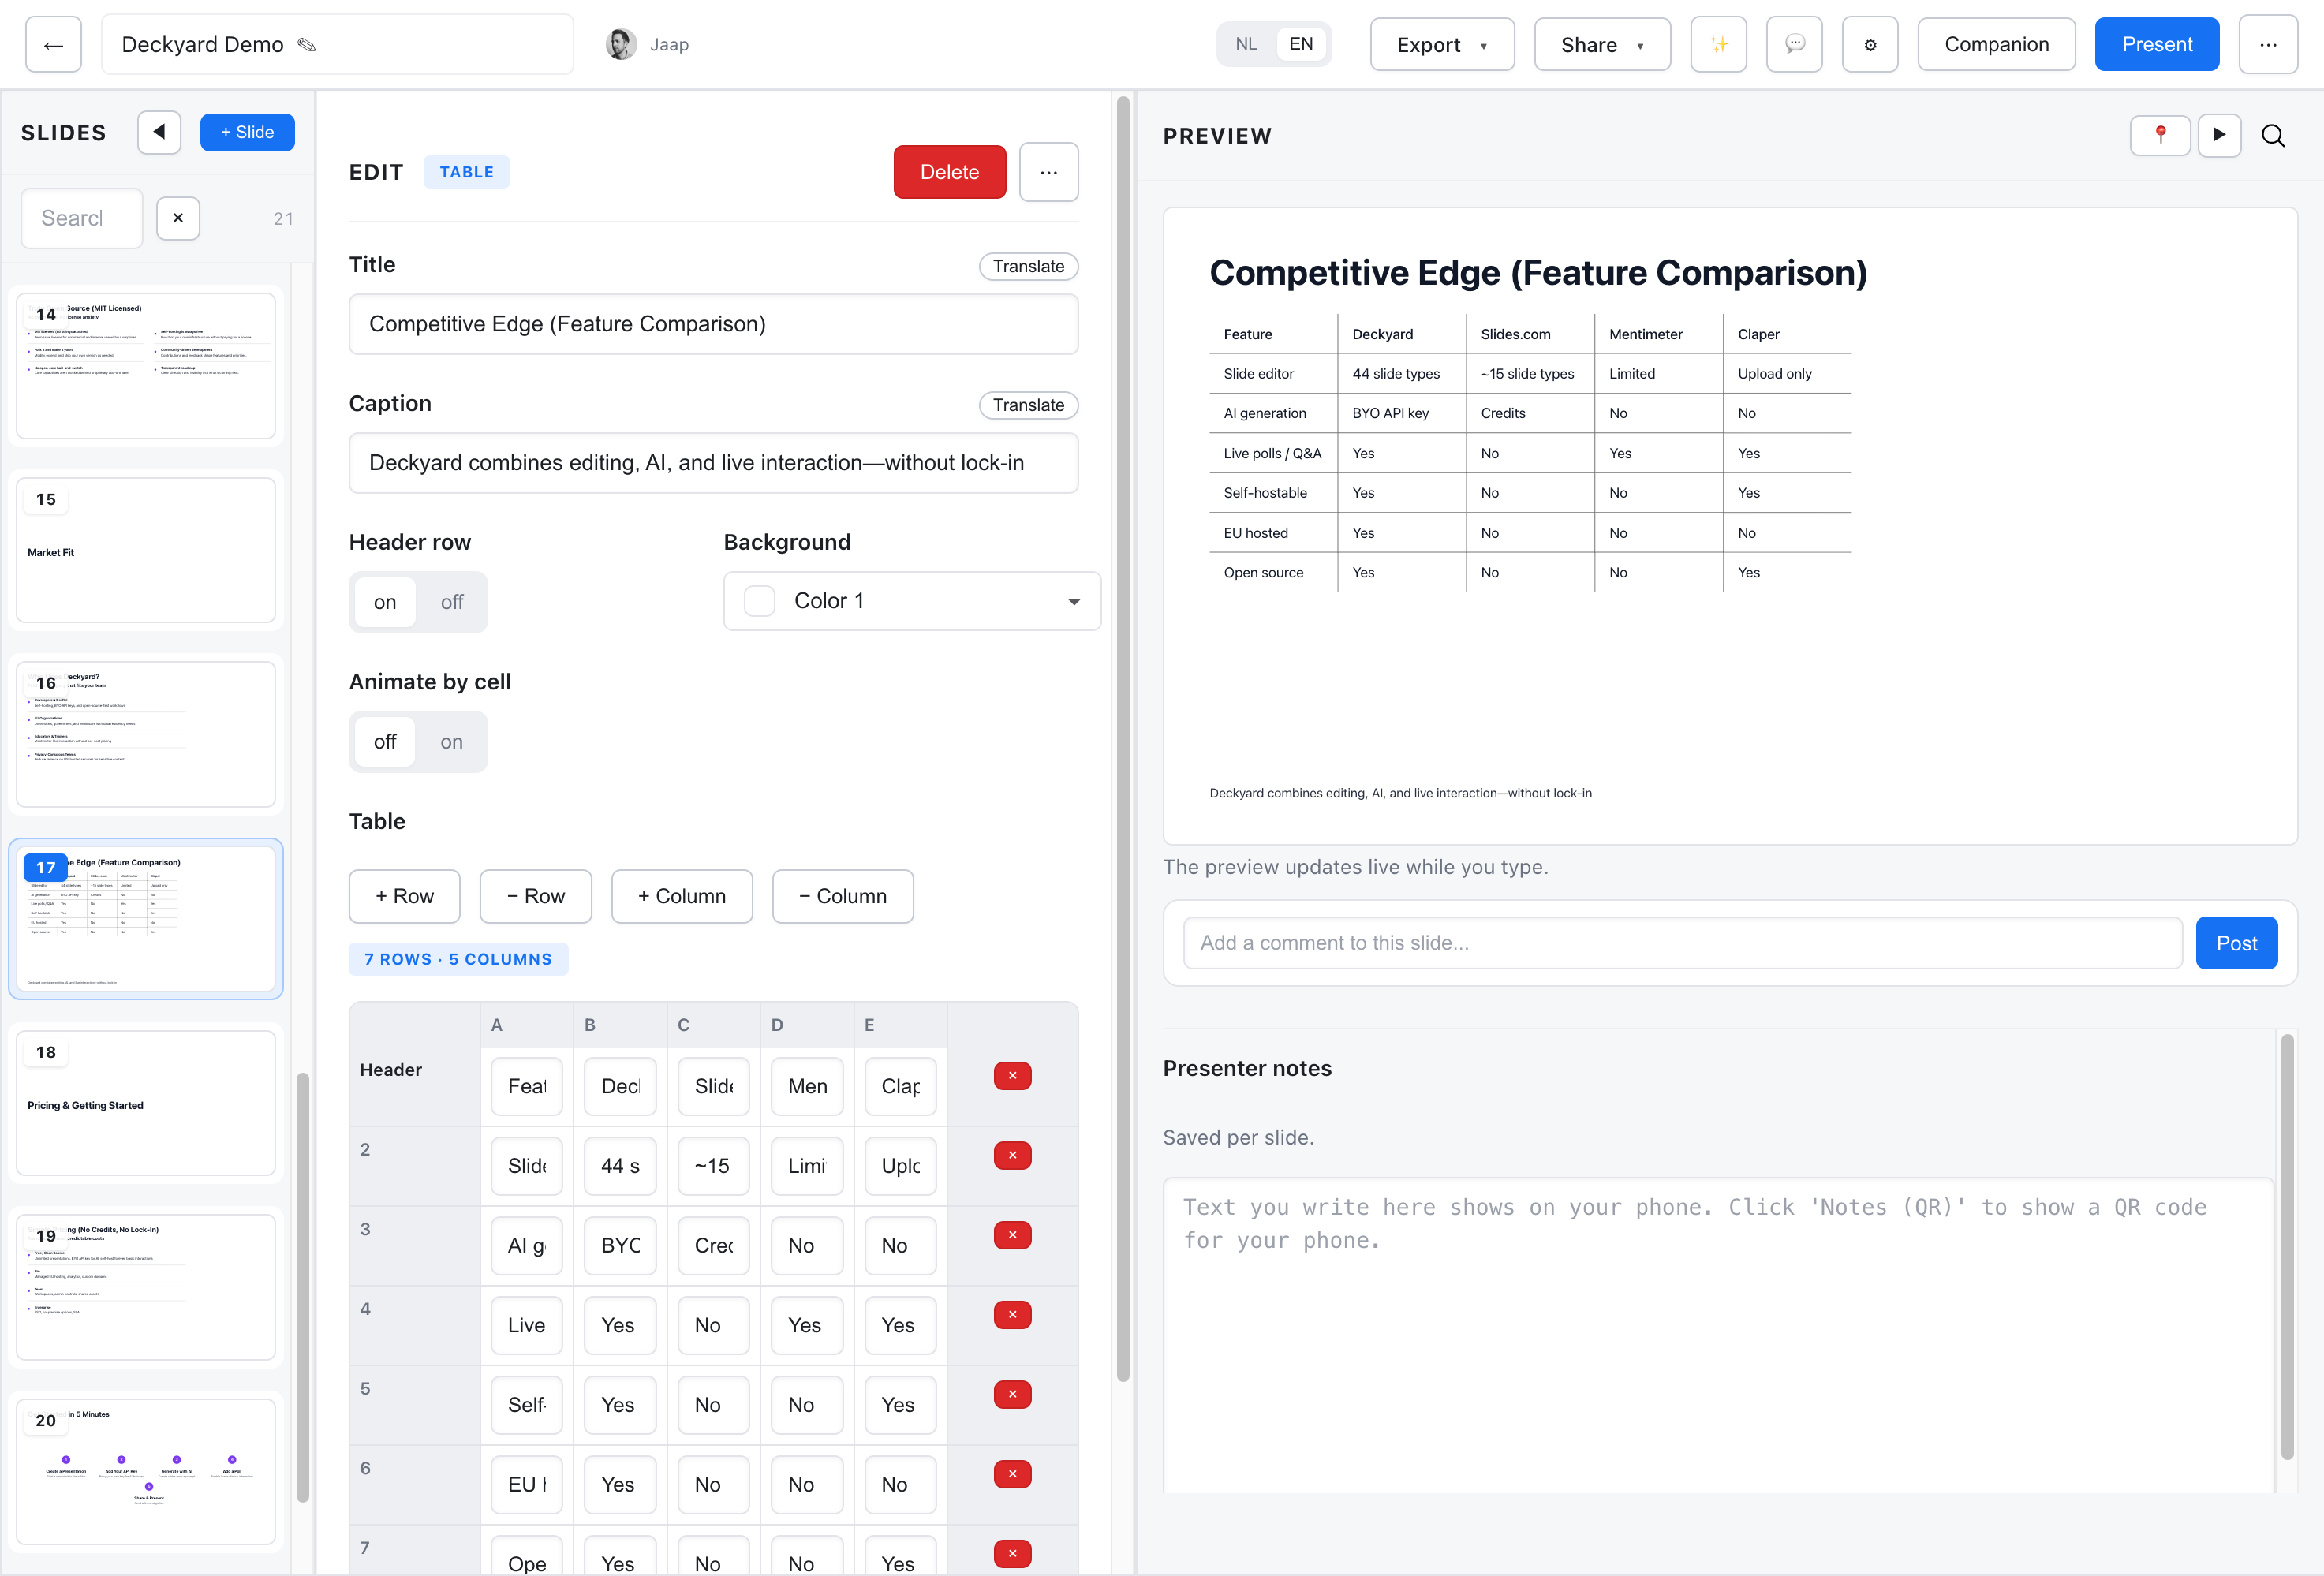The height and width of the screenshot is (1576, 2324).
Task: Open the settings gear
Action: point(1870,45)
